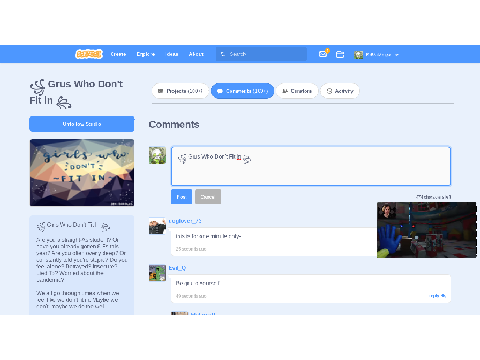480x360 pixels.
Task: Open the Activity tab
Action: tap(340, 91)
